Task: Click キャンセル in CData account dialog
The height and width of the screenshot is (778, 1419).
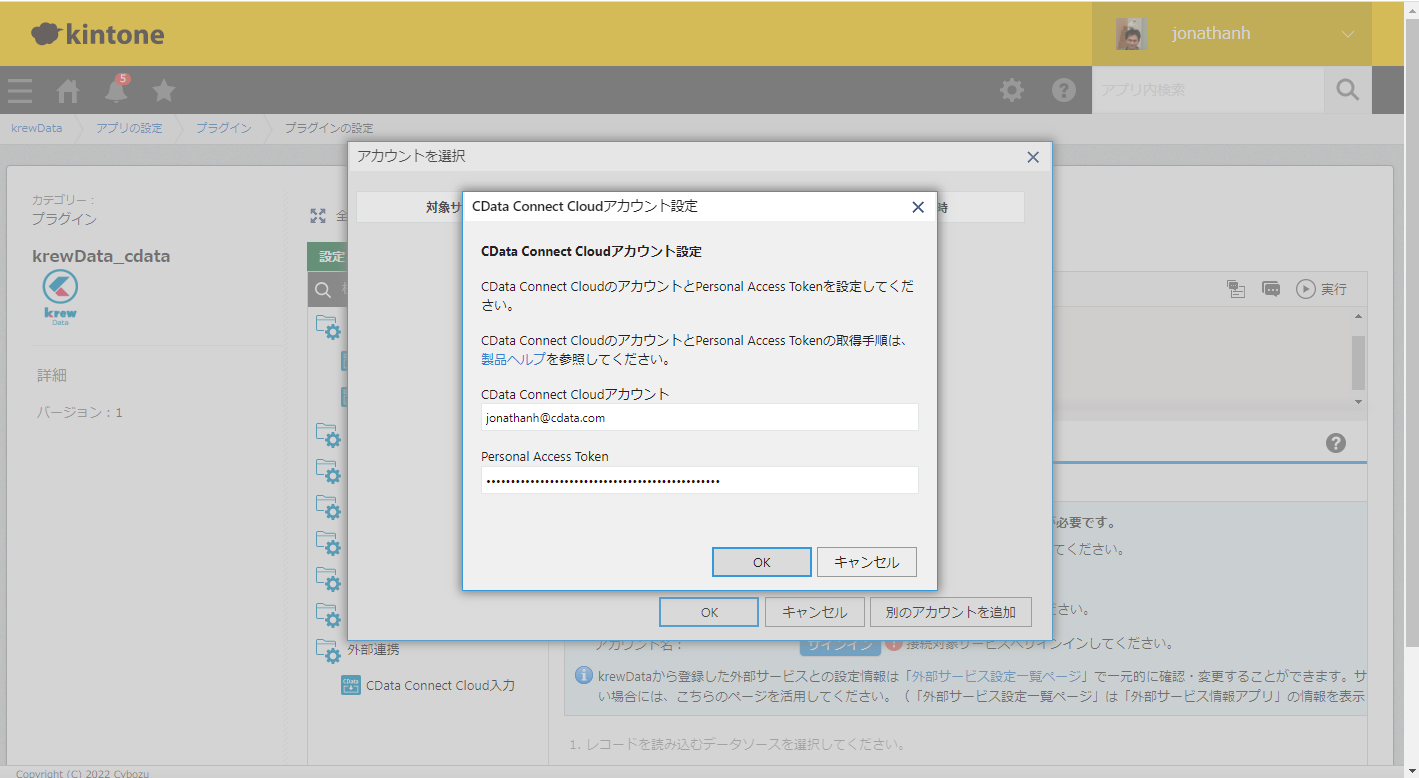Action: [867, 562]
